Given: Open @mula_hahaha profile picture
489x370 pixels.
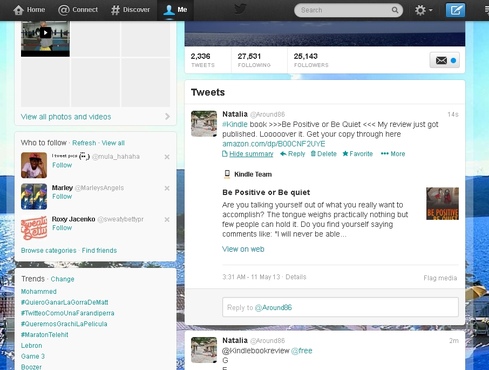Looking at the screenshot, I should tap(34, 165).
